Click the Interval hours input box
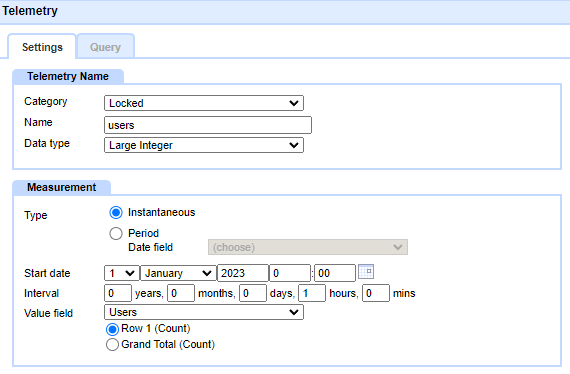Screen dimensions: 570x374 [x=312, y=293]
